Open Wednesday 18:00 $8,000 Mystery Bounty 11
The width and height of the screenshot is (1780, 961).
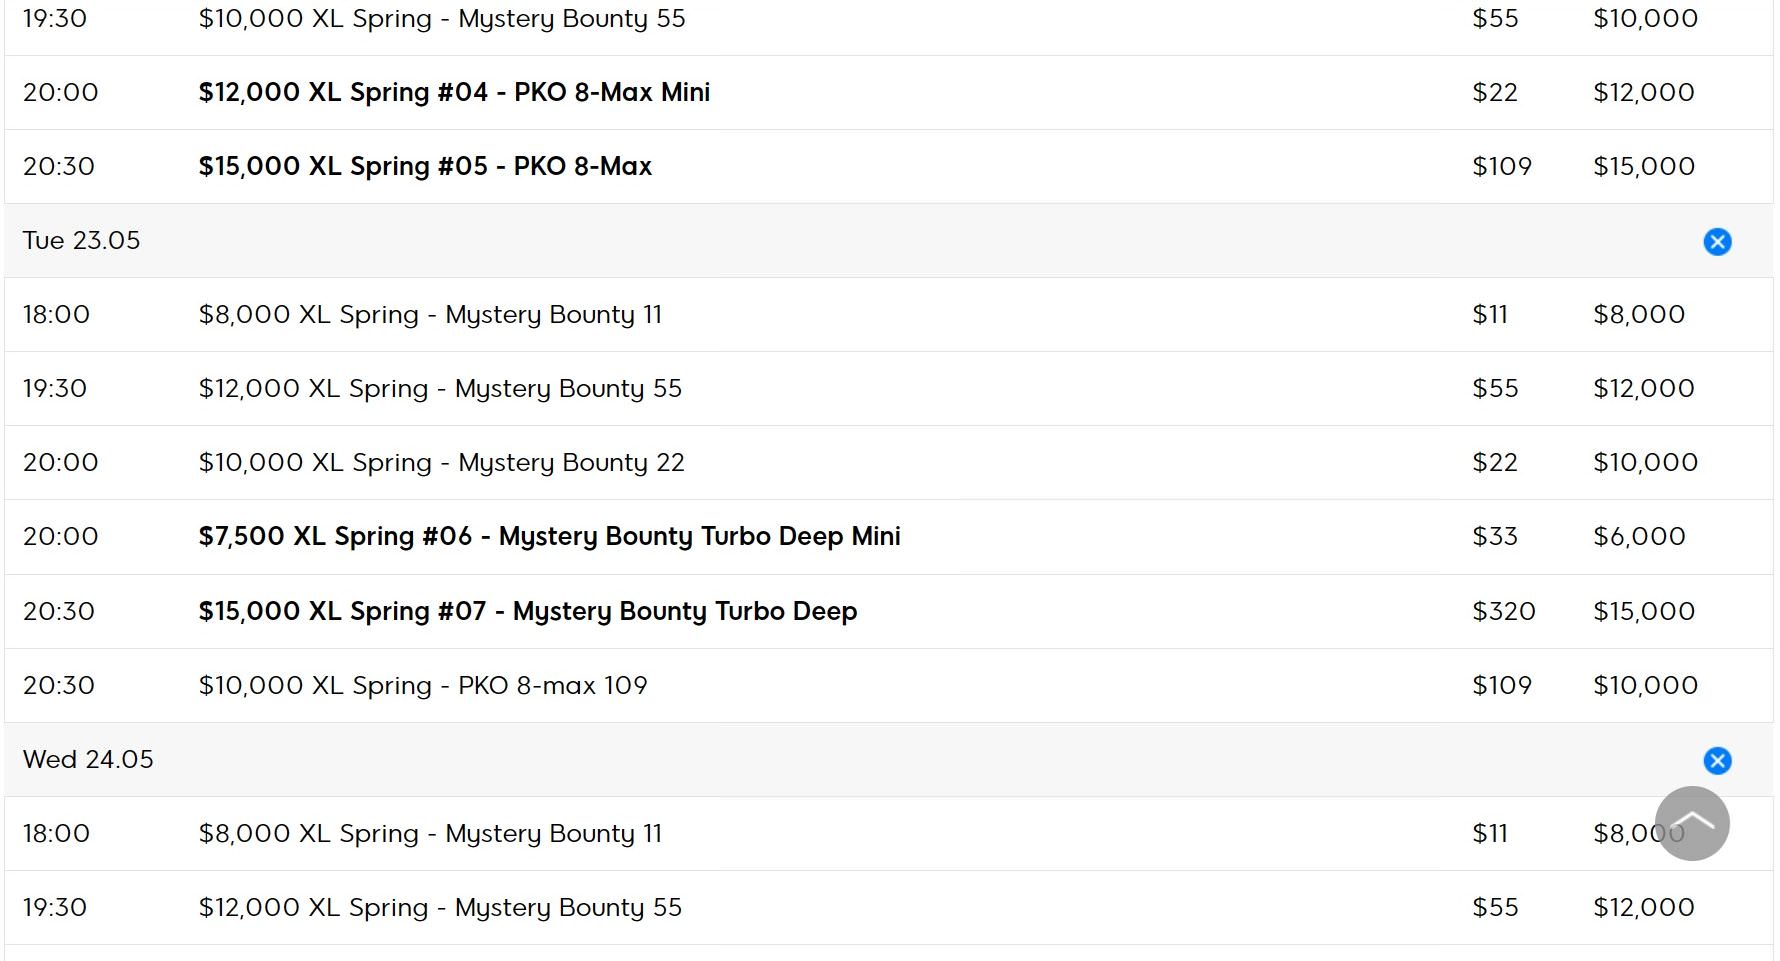pos(430,833)
